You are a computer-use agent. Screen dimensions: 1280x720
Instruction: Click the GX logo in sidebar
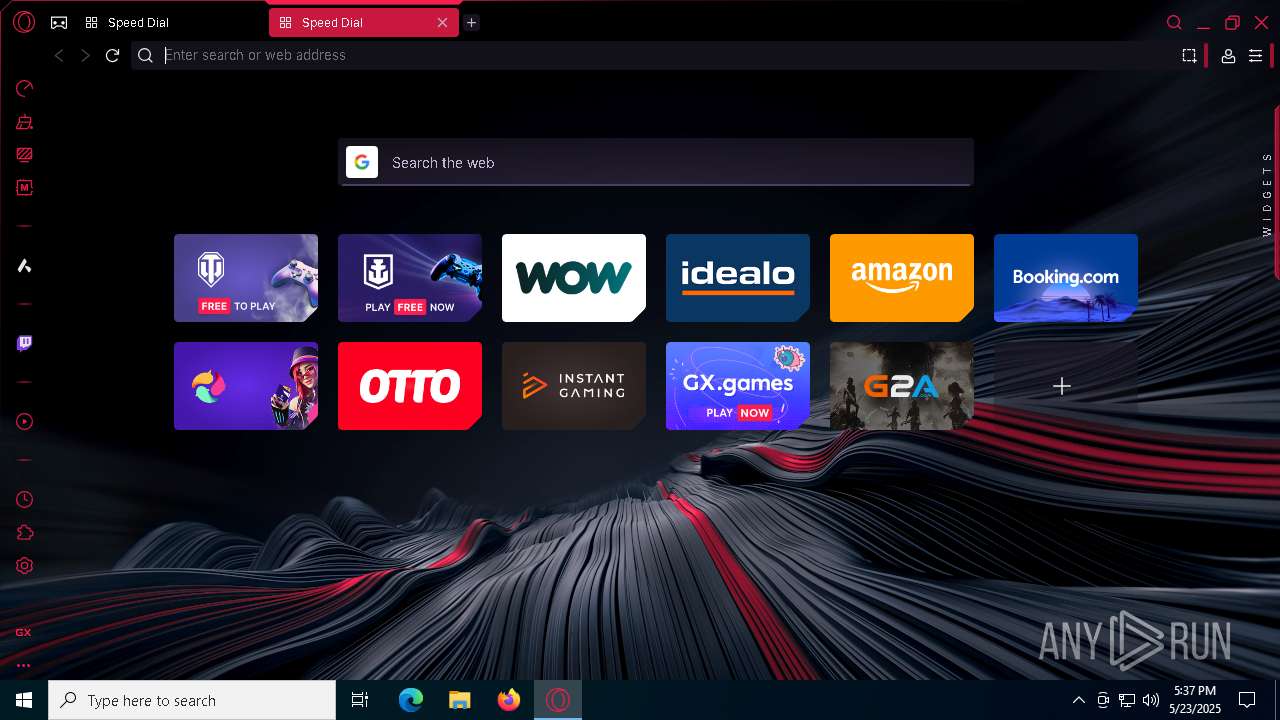point(23,632)
